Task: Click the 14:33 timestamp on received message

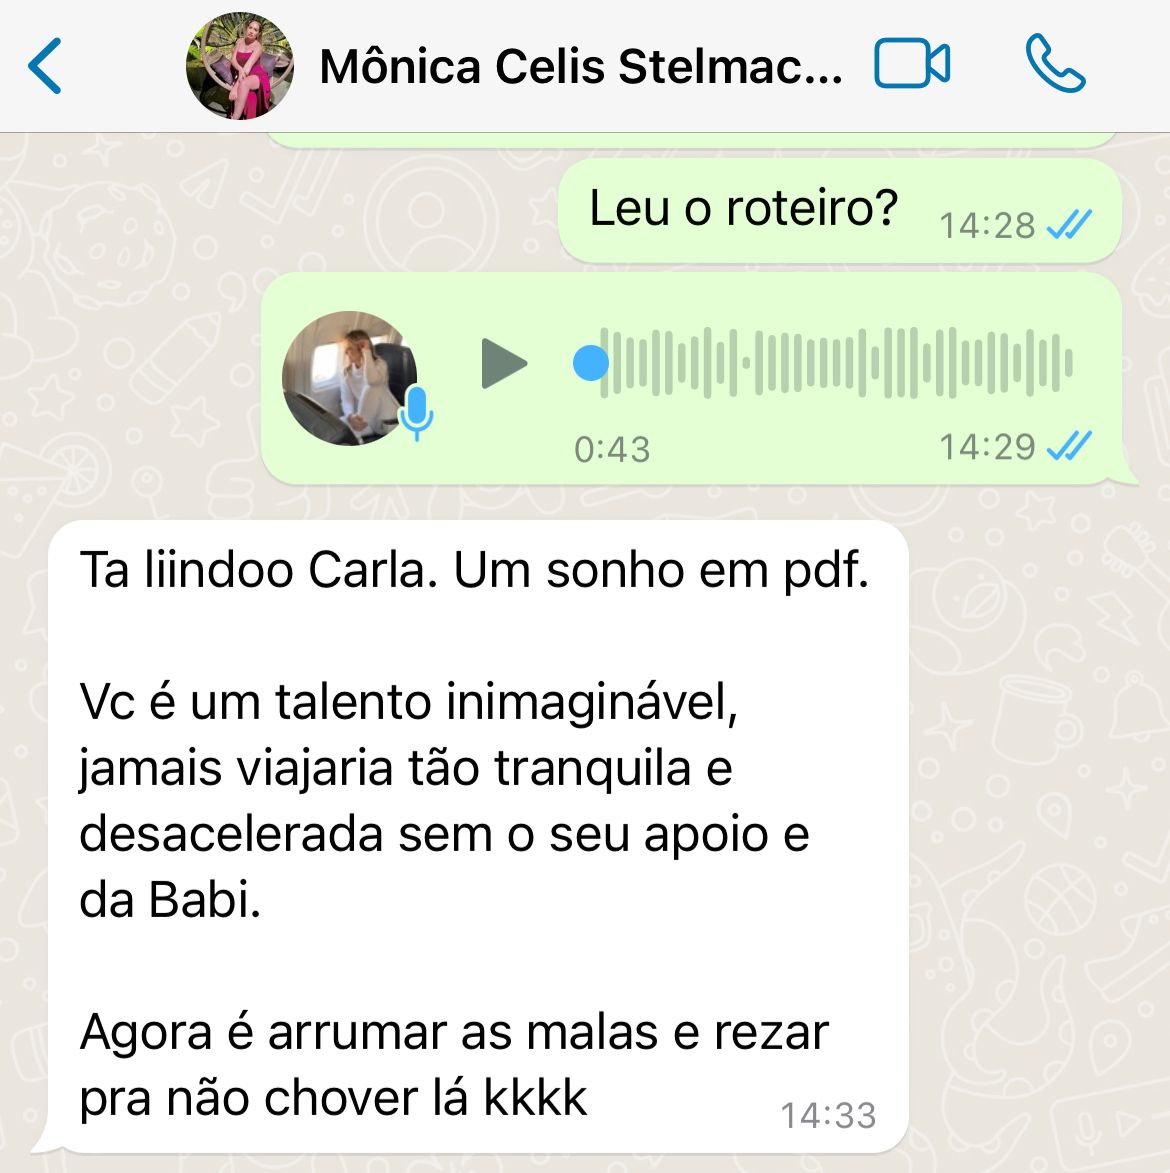Action: pyautogui.click(x=828, y=1115)
